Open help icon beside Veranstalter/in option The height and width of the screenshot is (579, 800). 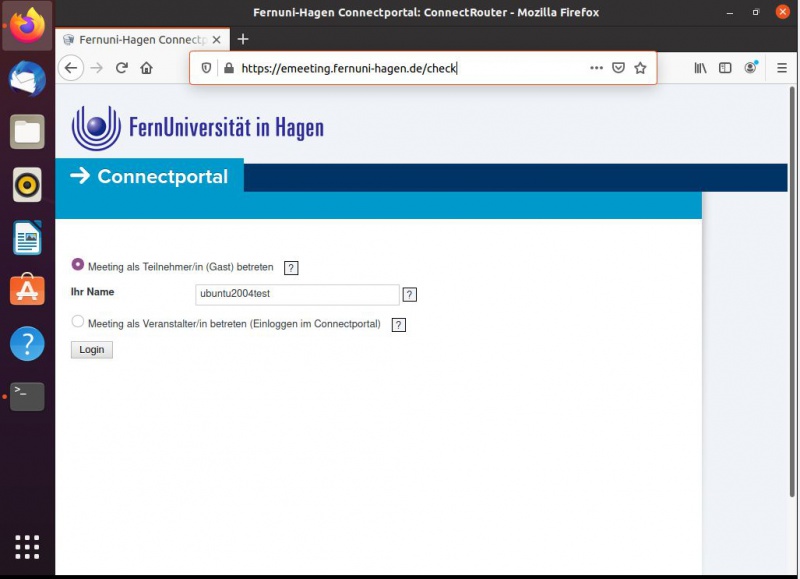[398, 325]
